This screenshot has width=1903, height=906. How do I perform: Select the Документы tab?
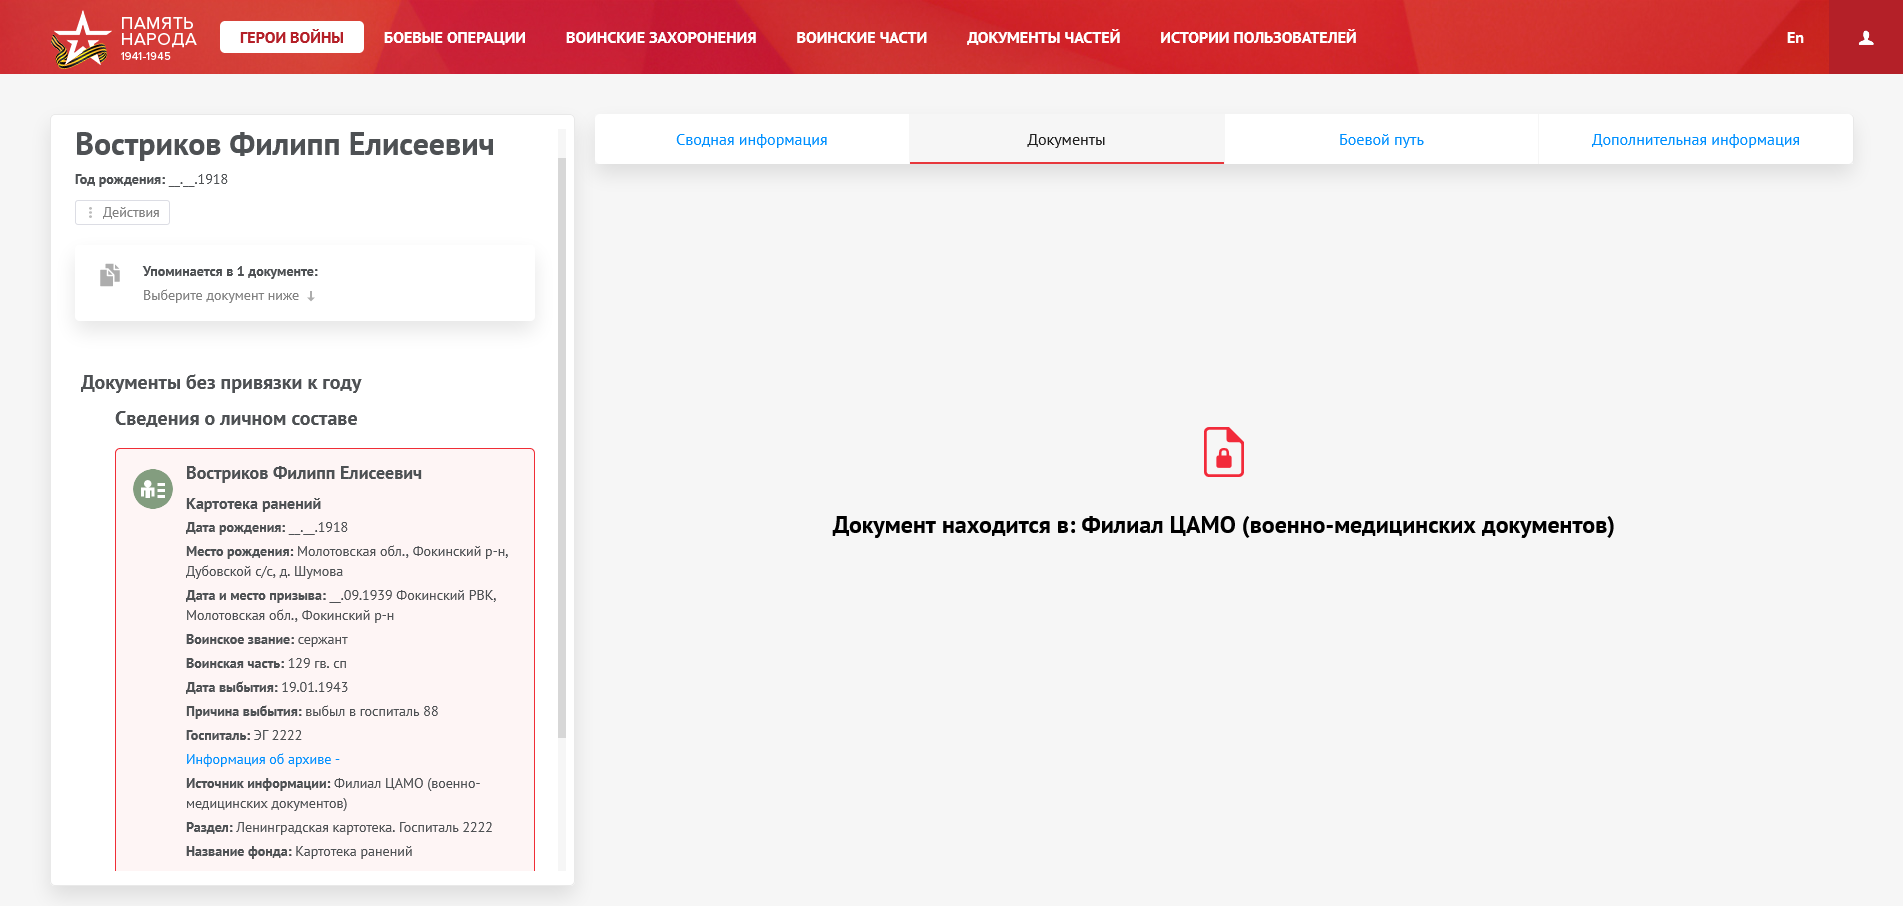pyautogui.click(x=1066, y=140)
